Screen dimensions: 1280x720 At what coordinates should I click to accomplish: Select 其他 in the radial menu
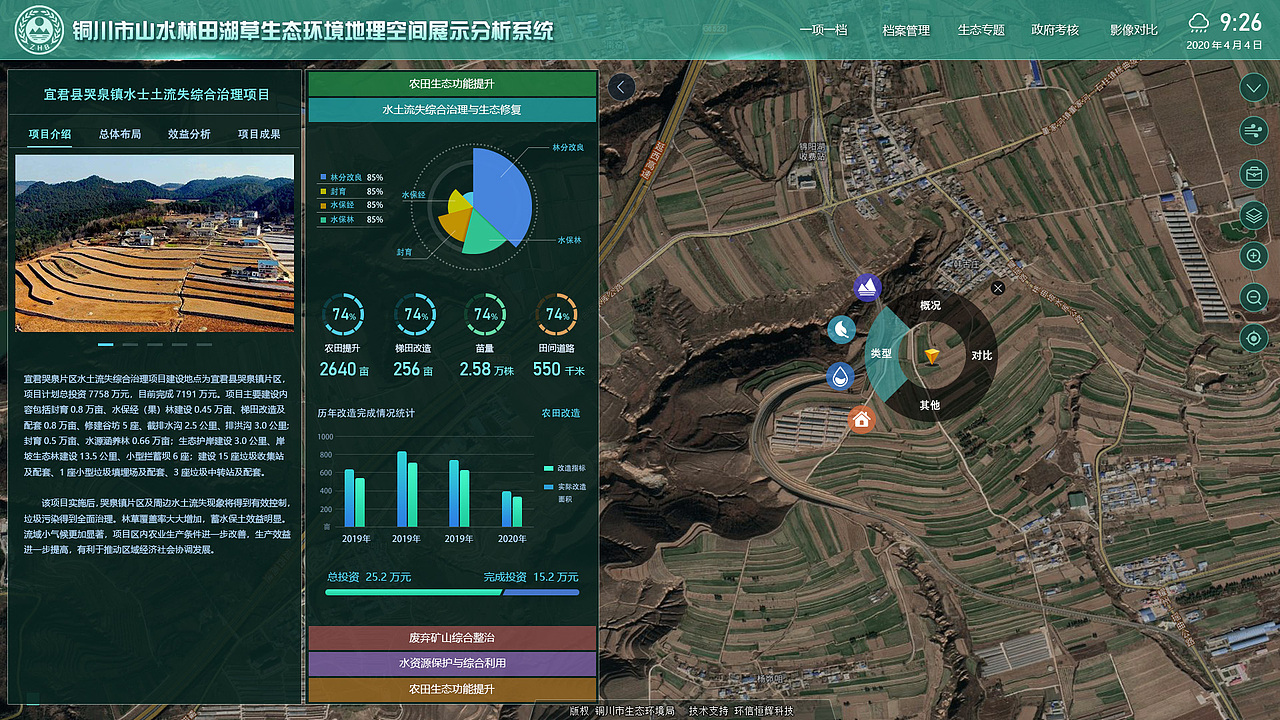coord(930,405)
